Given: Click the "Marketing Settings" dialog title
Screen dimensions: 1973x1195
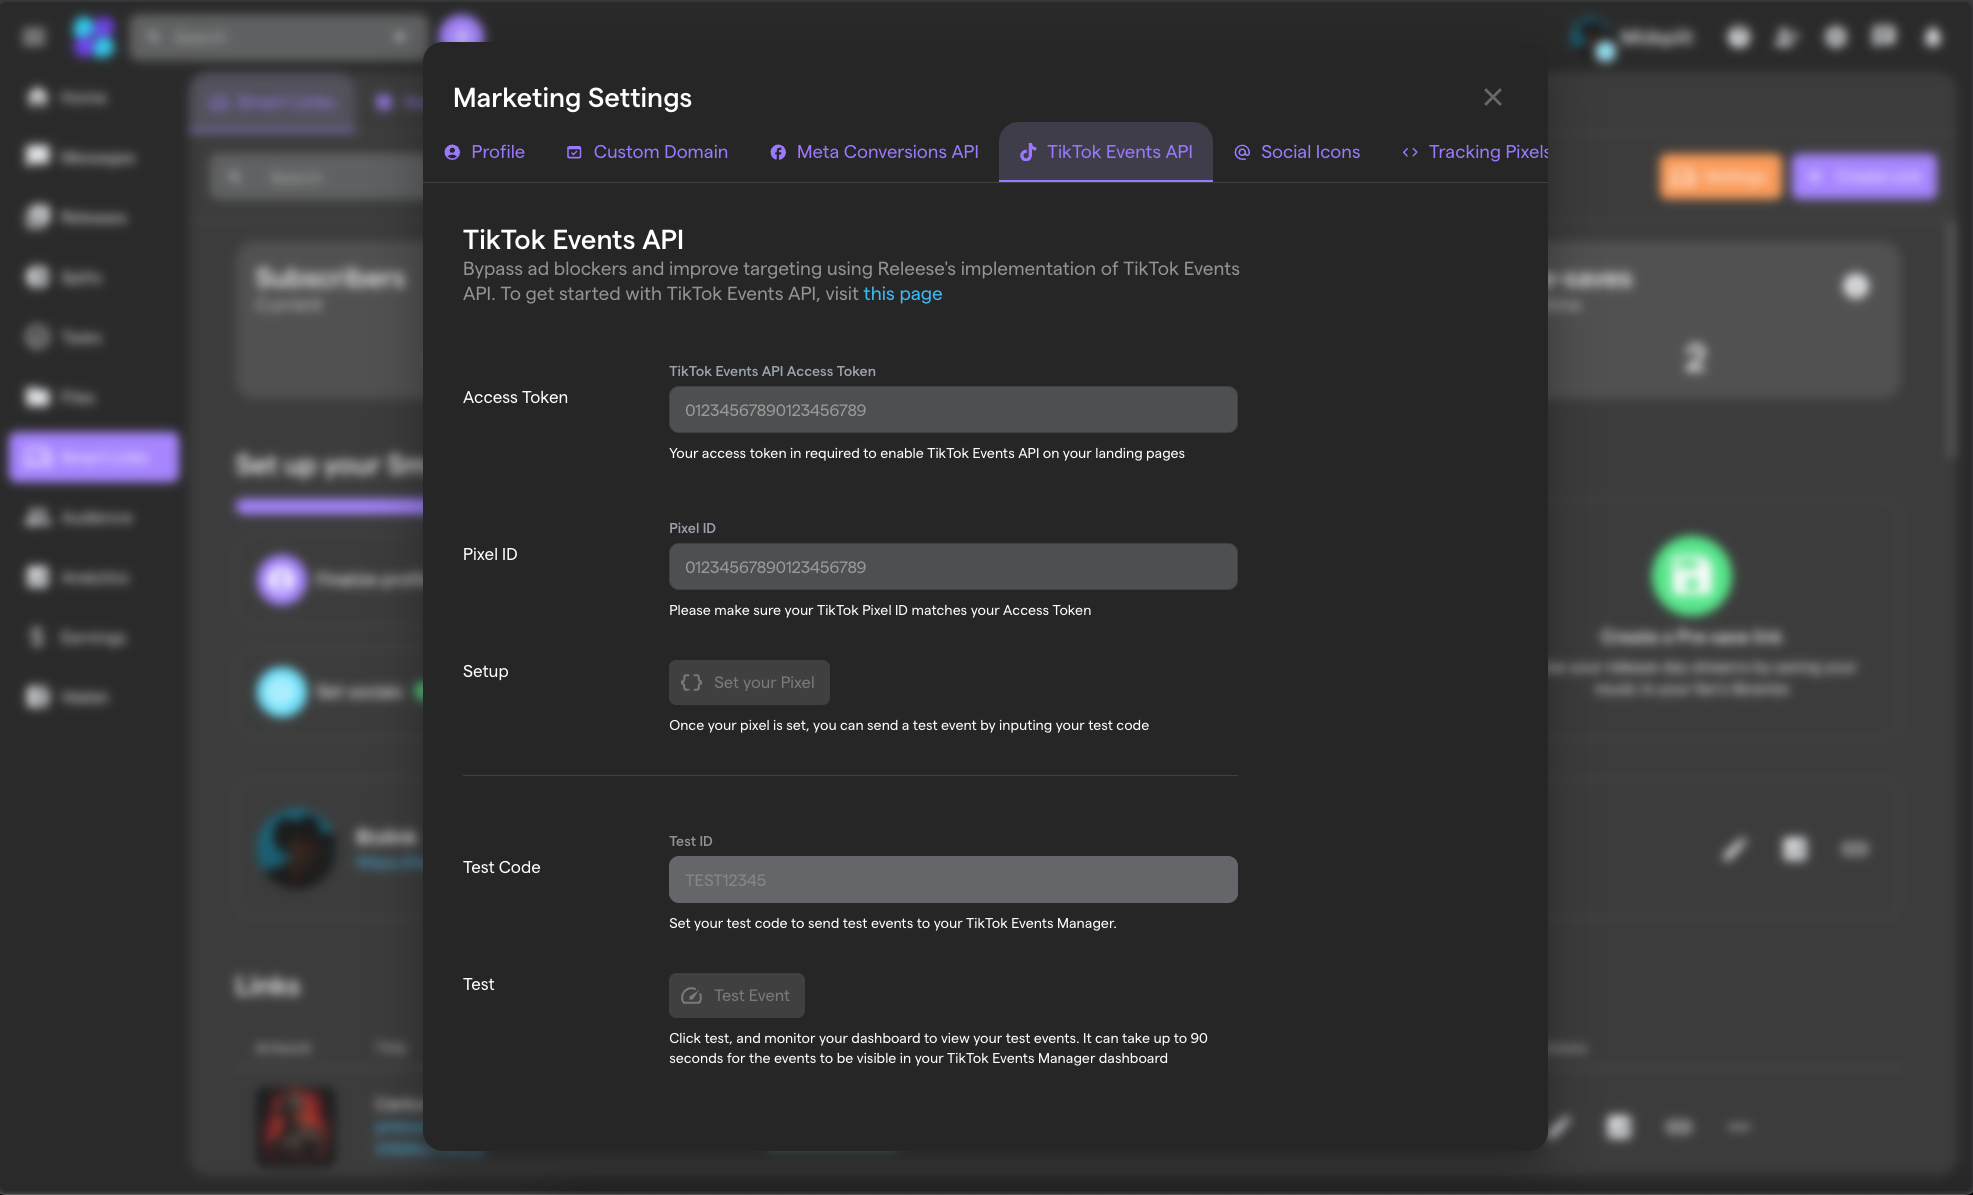Looking at the screenshot, I should (572, 98).
